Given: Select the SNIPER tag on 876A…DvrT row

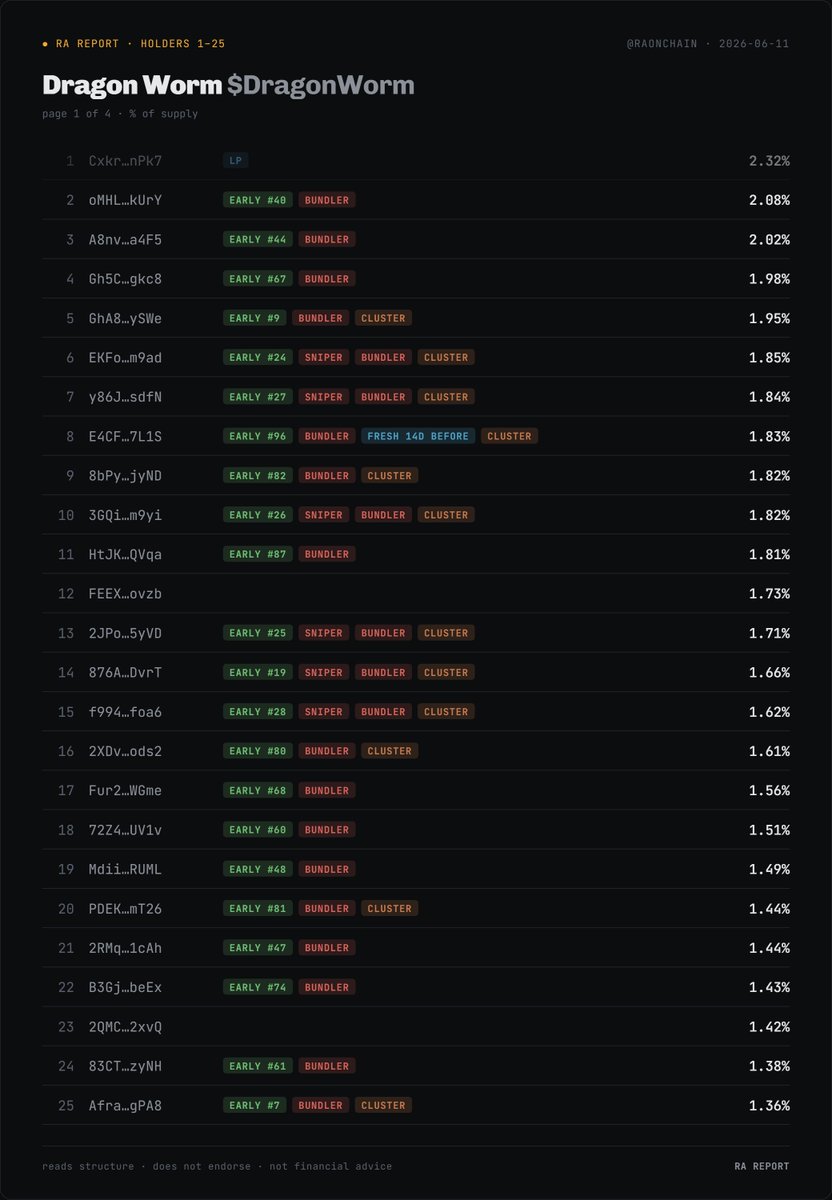Looking at the screenshot, I should click(x=324, y=672).
